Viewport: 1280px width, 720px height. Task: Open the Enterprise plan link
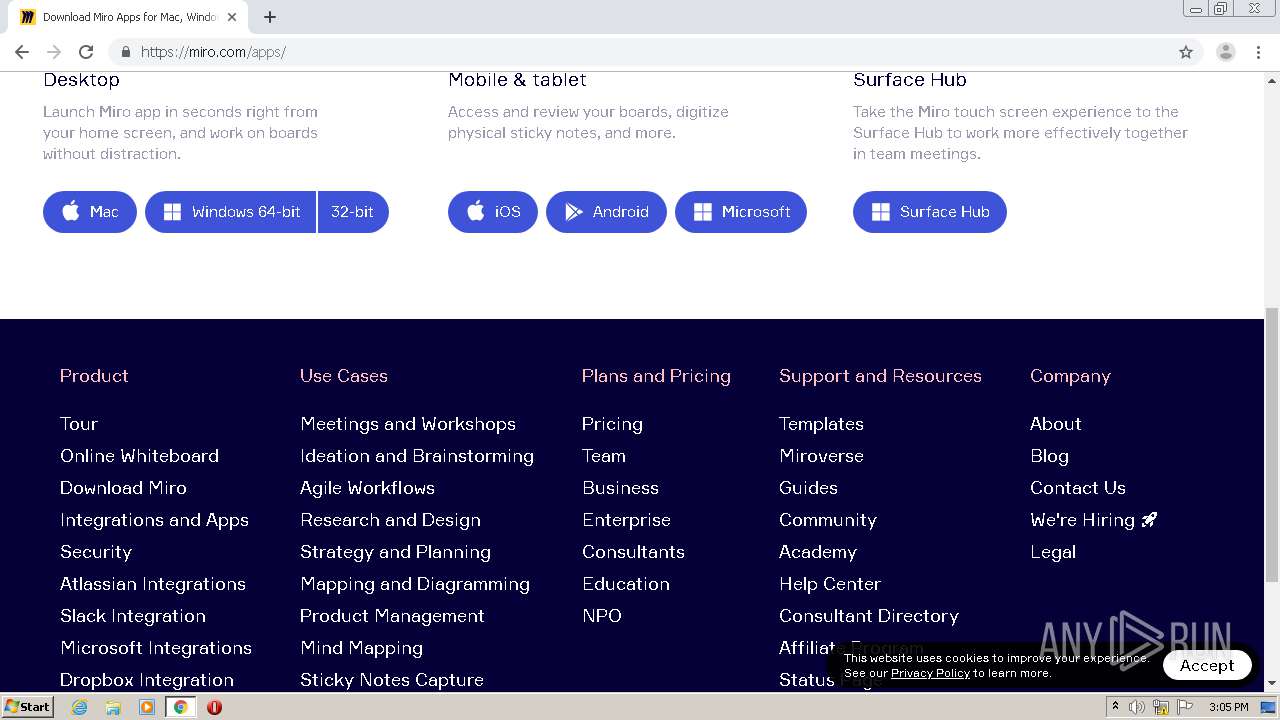(x=626, y=520)
